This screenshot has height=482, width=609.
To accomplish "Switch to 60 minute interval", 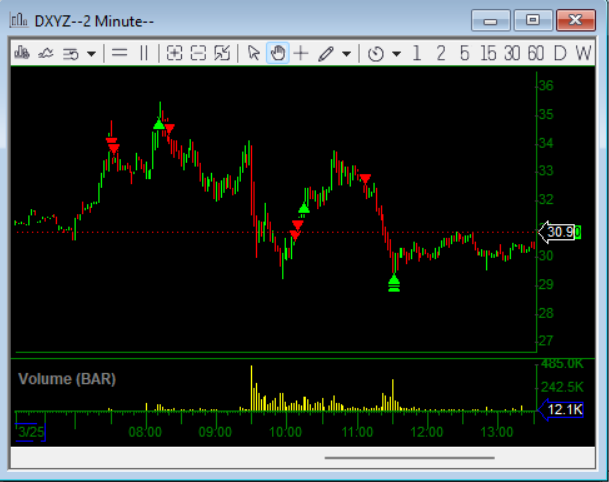I will pyautogui.click(x=536, y=53).
